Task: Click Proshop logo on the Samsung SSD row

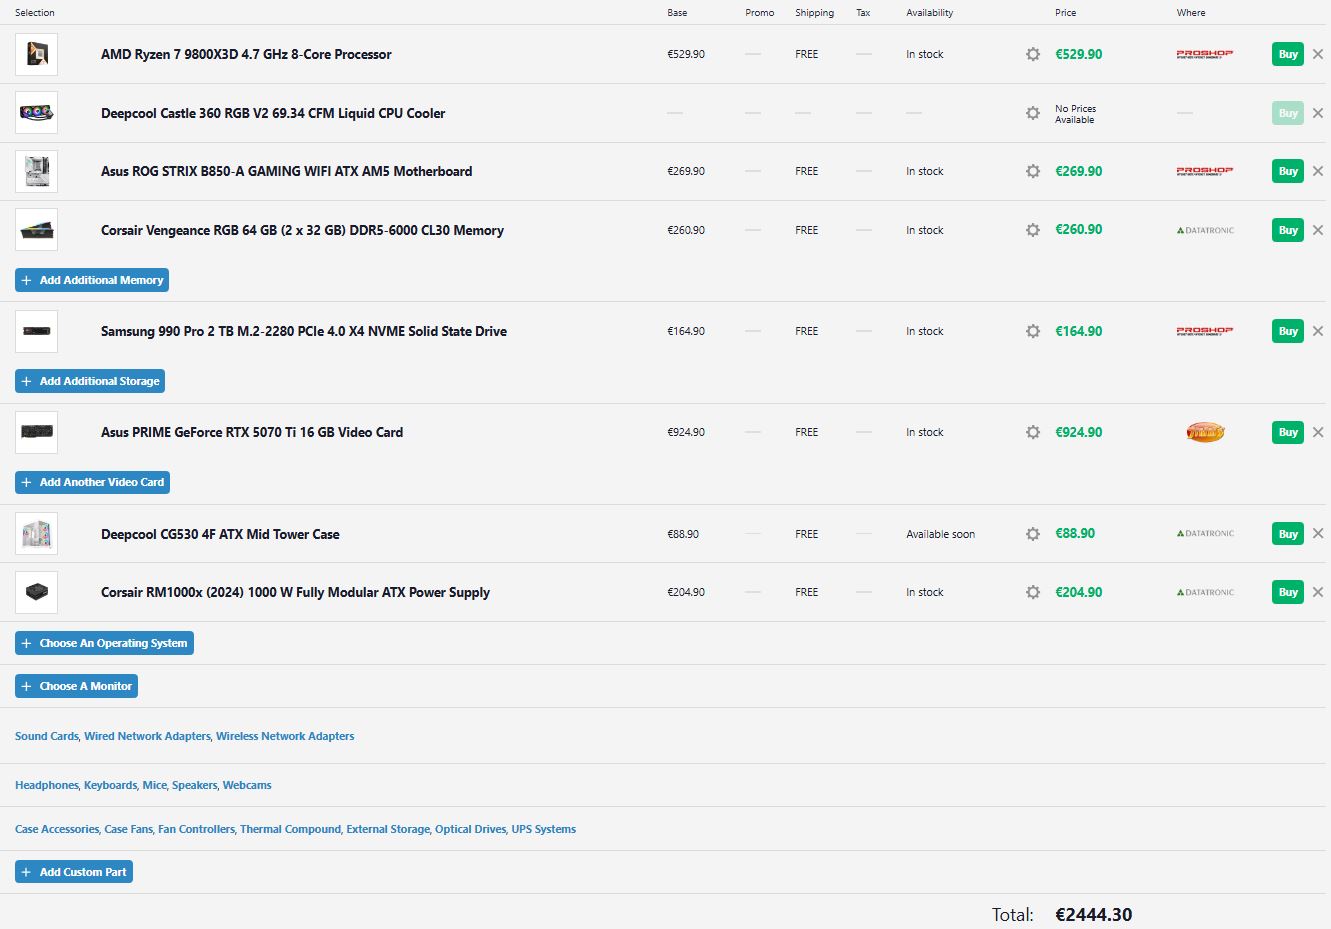Action: point(1205,331)
